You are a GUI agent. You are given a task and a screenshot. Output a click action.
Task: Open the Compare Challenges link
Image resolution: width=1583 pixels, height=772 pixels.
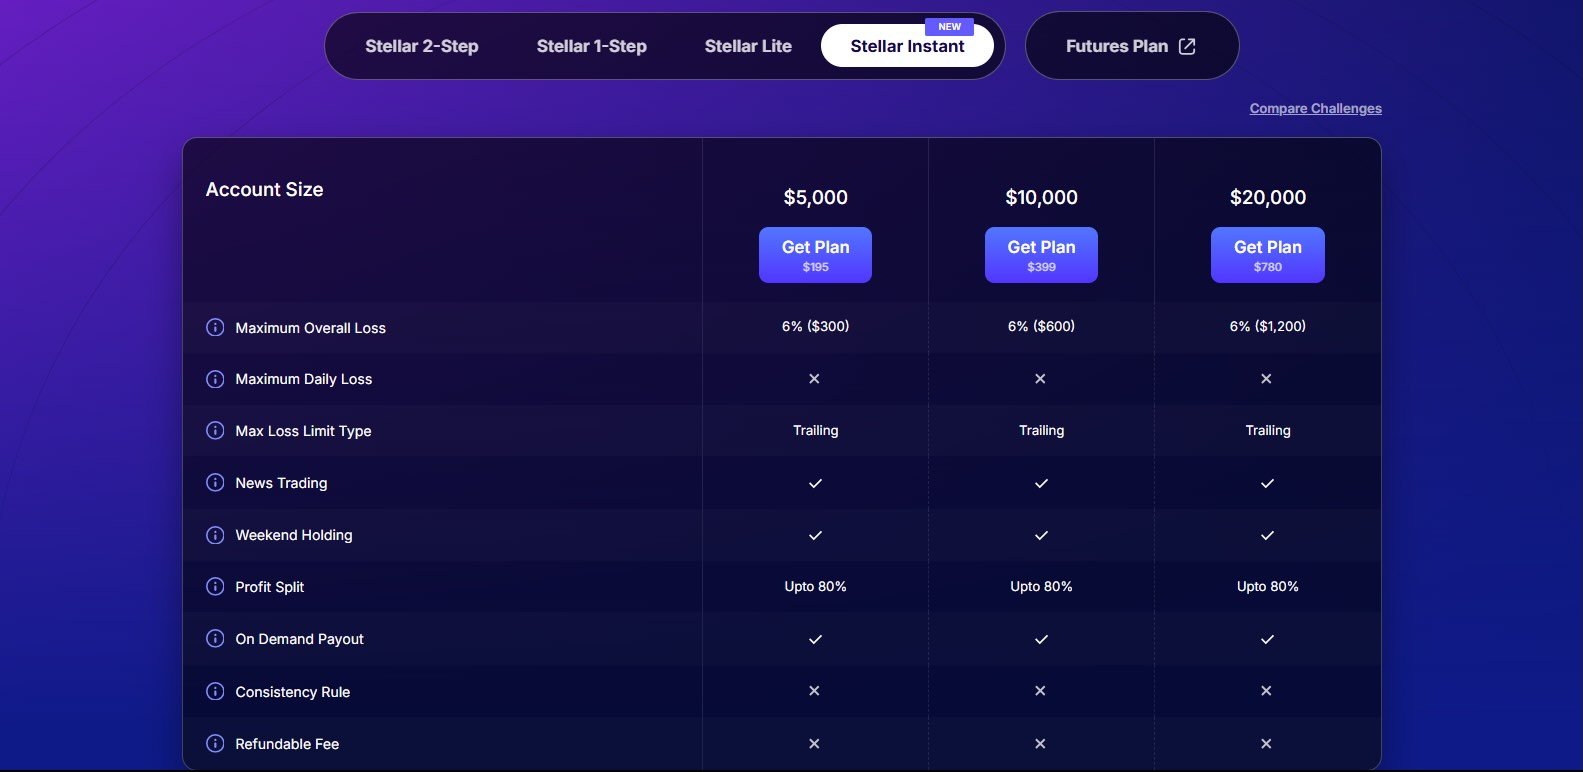click(1315, 108)
